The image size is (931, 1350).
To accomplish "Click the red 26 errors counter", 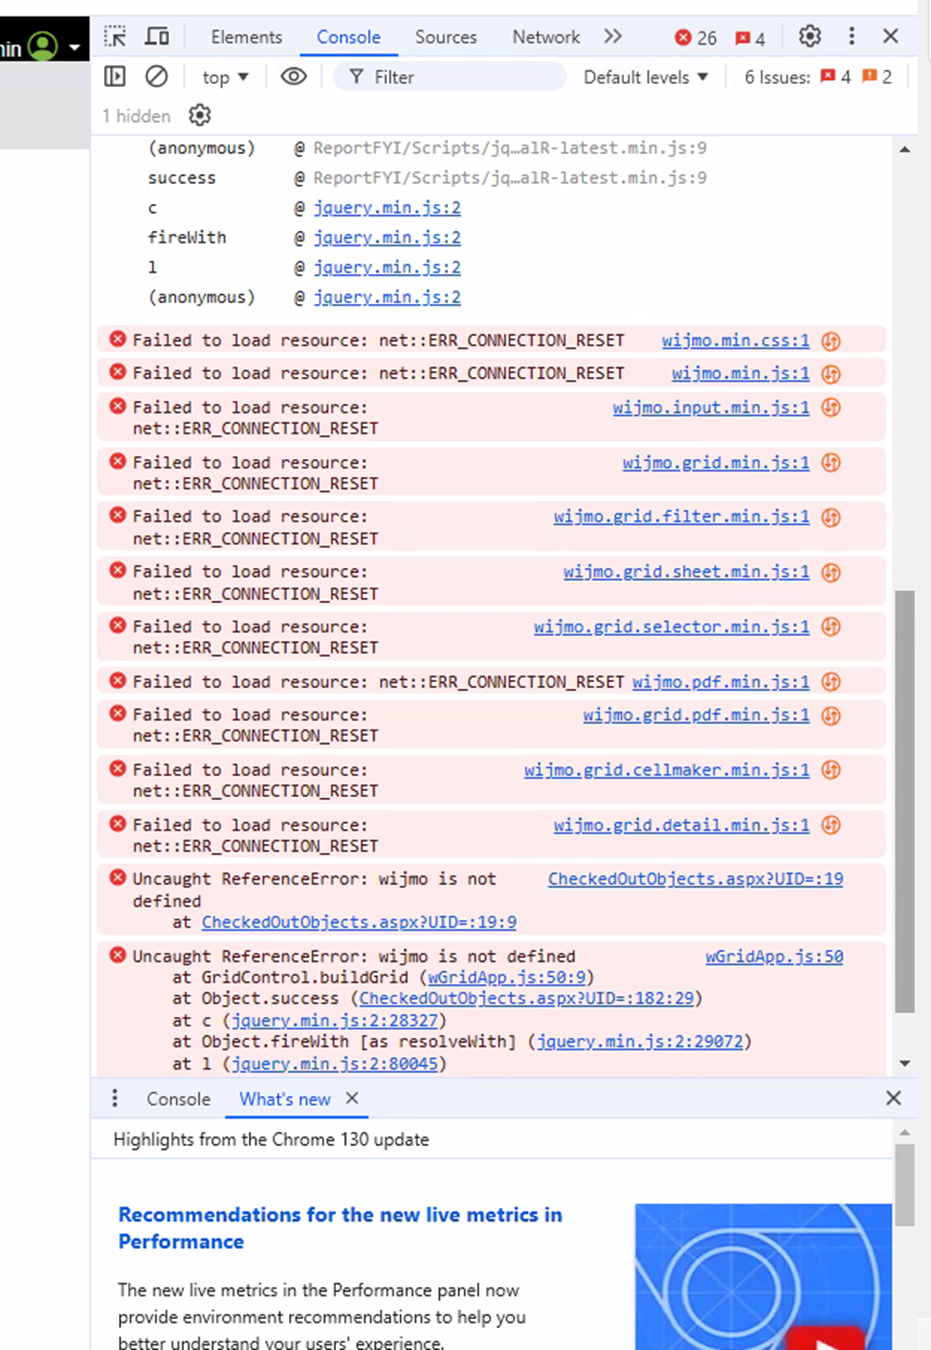I will (x=696, y=38).
